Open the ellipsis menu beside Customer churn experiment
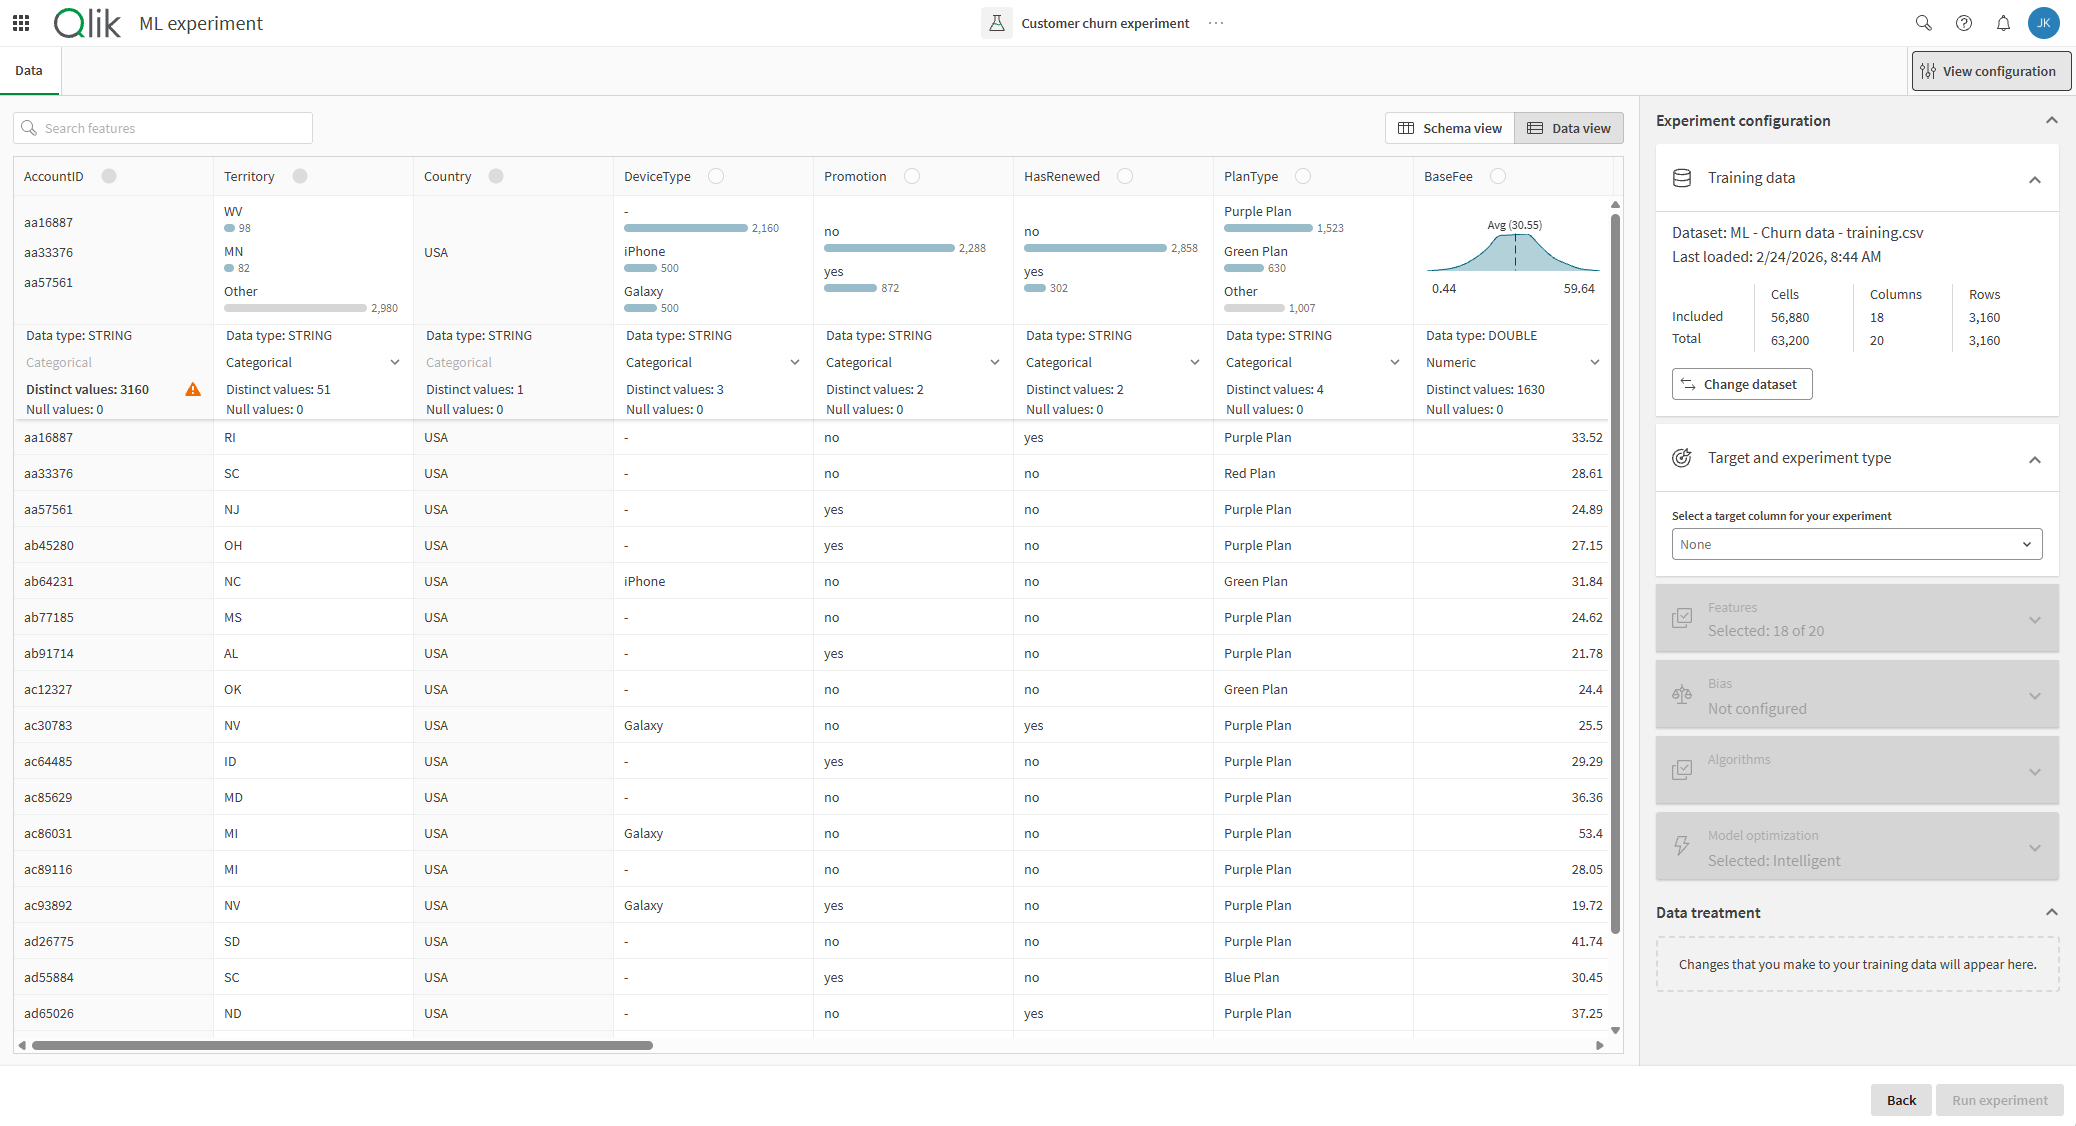The width and height of the screenshot is (2076, 1126). coord(1216,22)
